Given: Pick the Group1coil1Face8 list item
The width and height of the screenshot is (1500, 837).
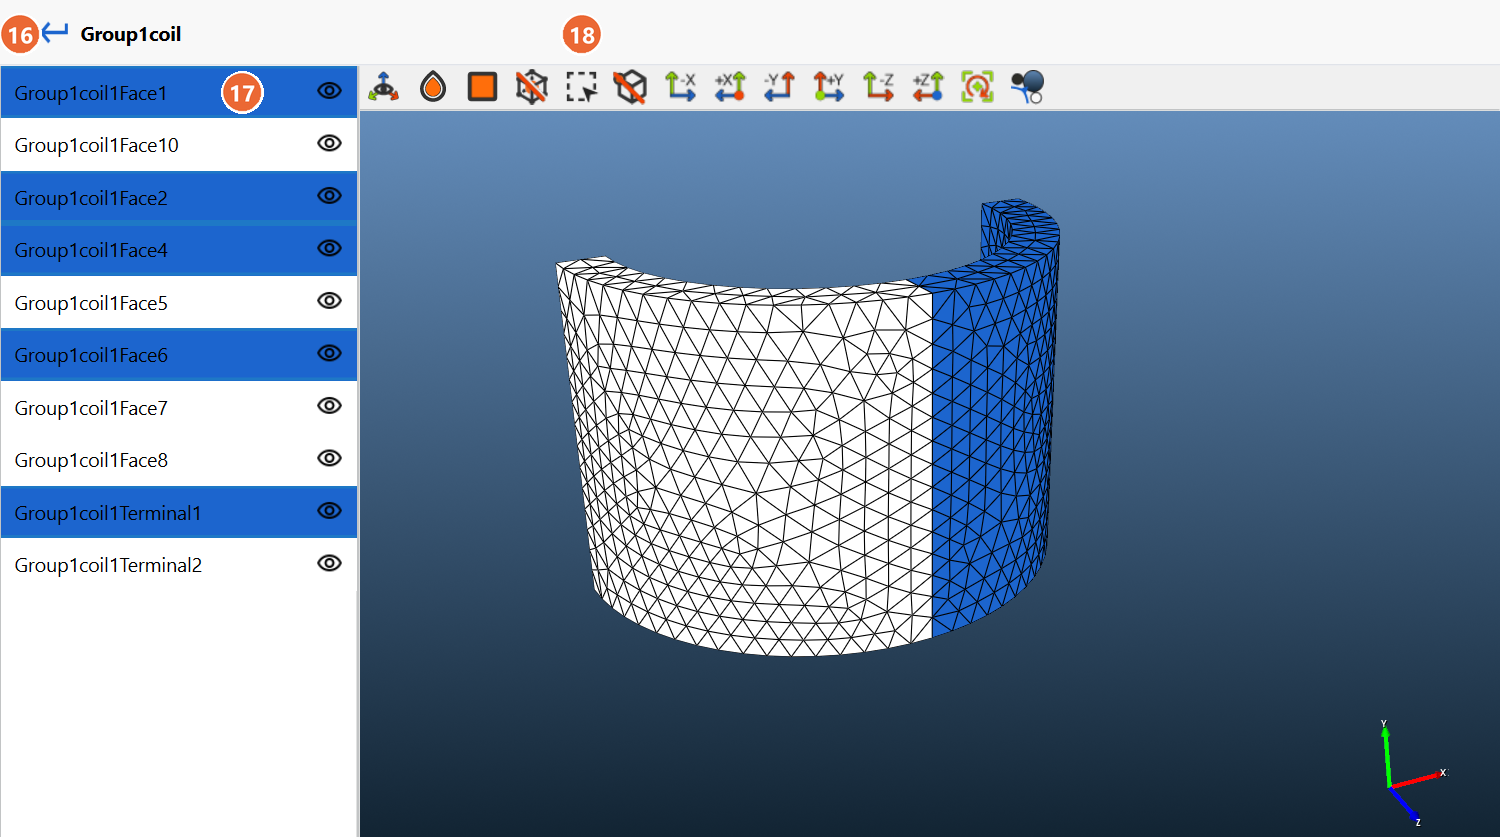Looking at the screenshot, I should [179, 460].
